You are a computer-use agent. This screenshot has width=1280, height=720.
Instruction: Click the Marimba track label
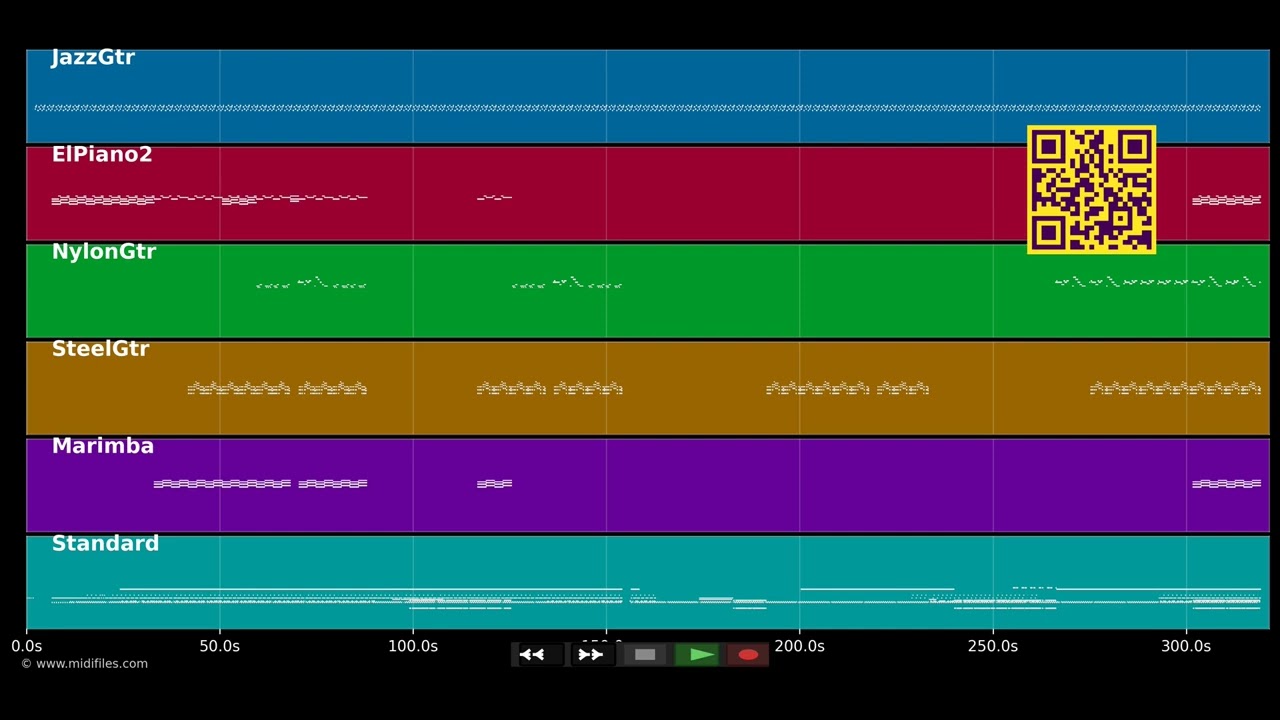click(x=103, y=446)
